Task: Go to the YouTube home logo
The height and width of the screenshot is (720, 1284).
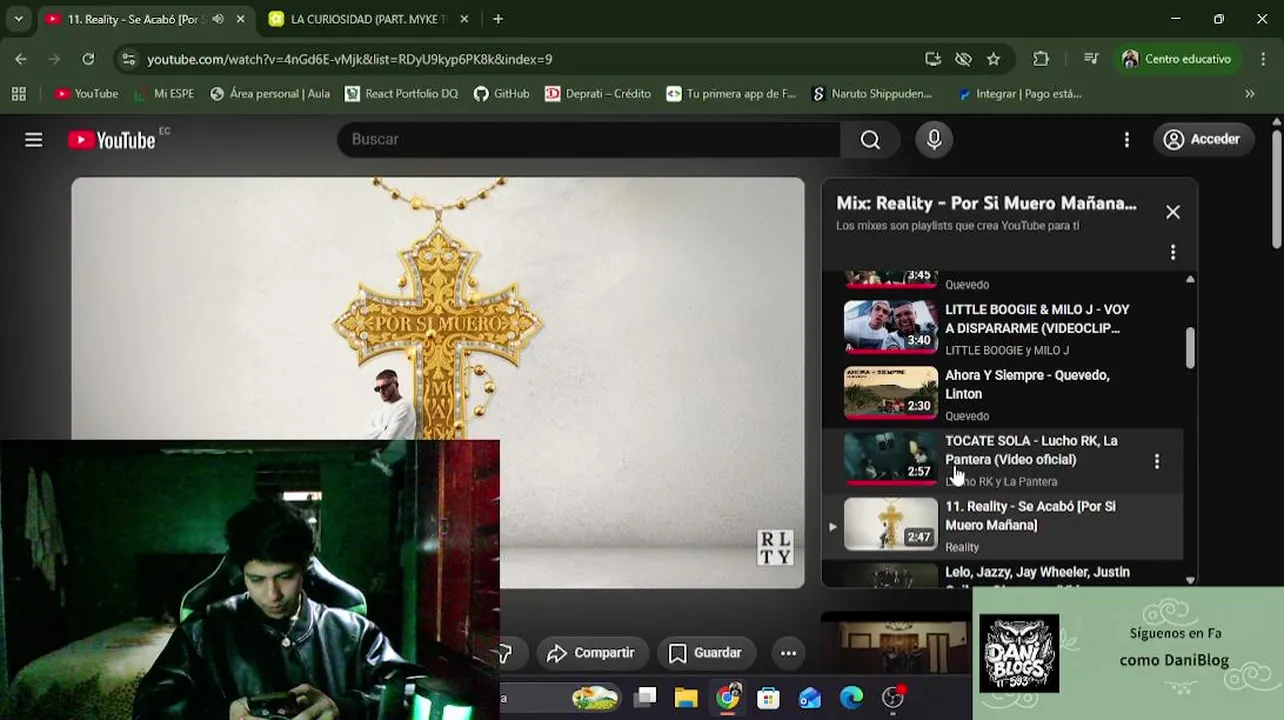Action: (x=111, y=140)
